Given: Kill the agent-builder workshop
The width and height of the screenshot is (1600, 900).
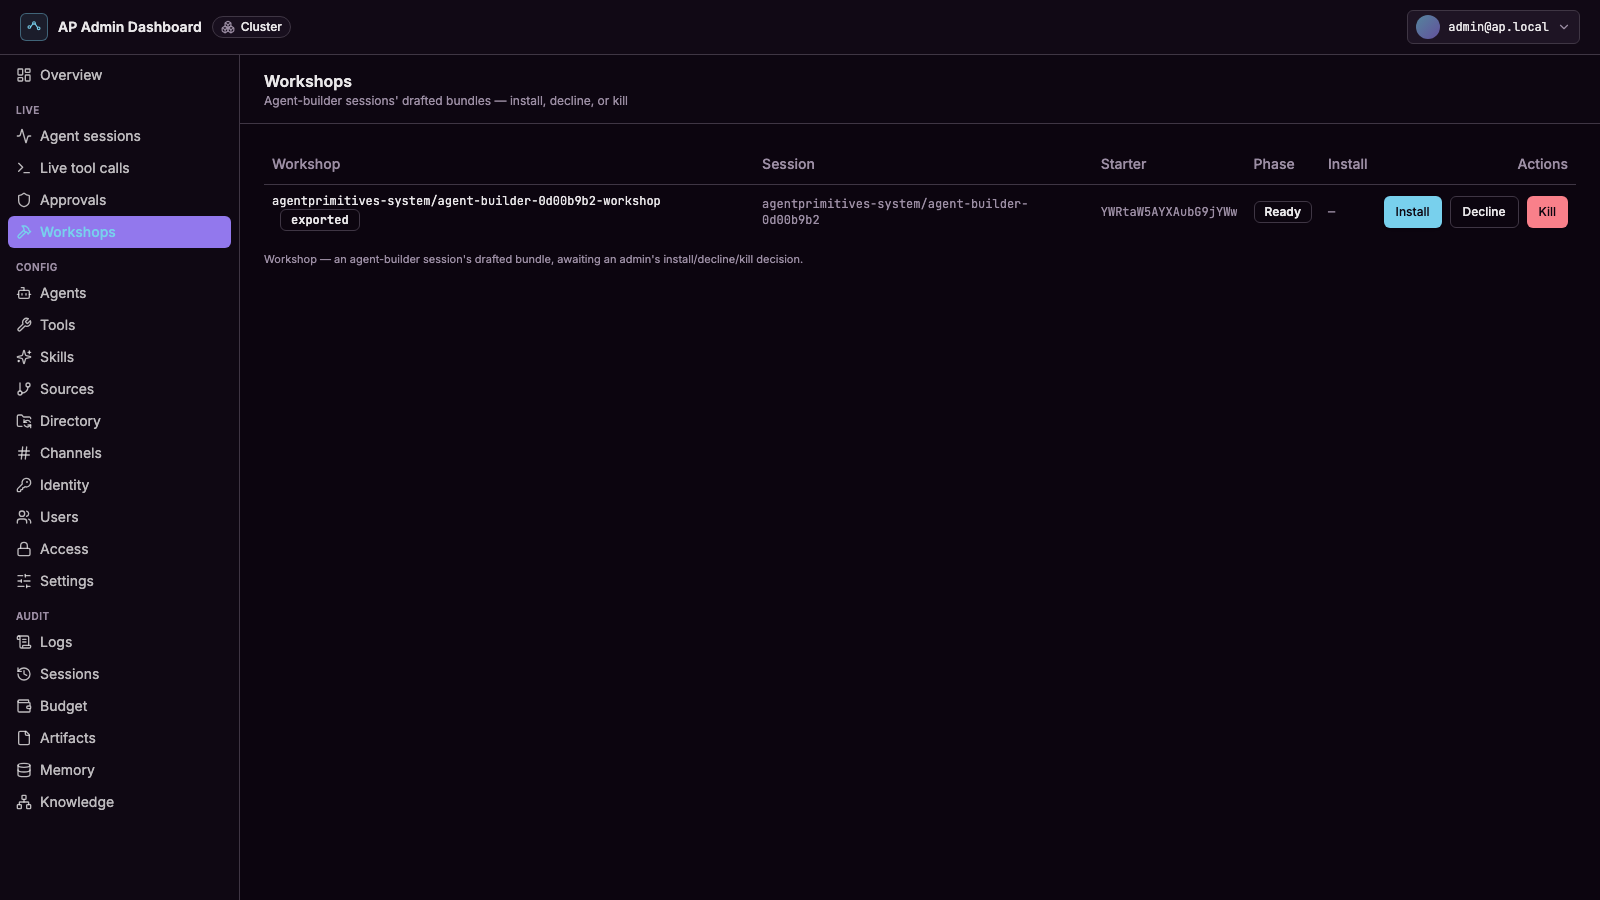Looking at the screenshot, I should pyautogui.click(x=1547, y=212).
